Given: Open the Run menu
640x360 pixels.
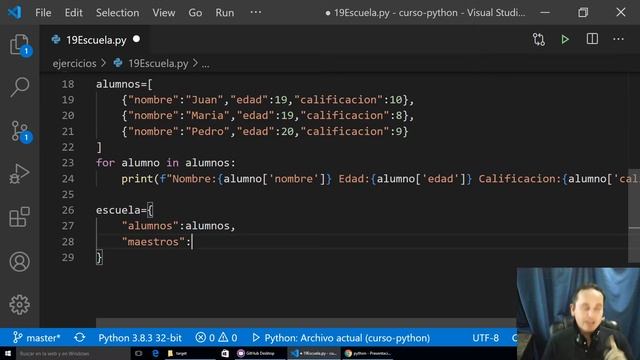Looking at the screenshot, I should 225,13.
